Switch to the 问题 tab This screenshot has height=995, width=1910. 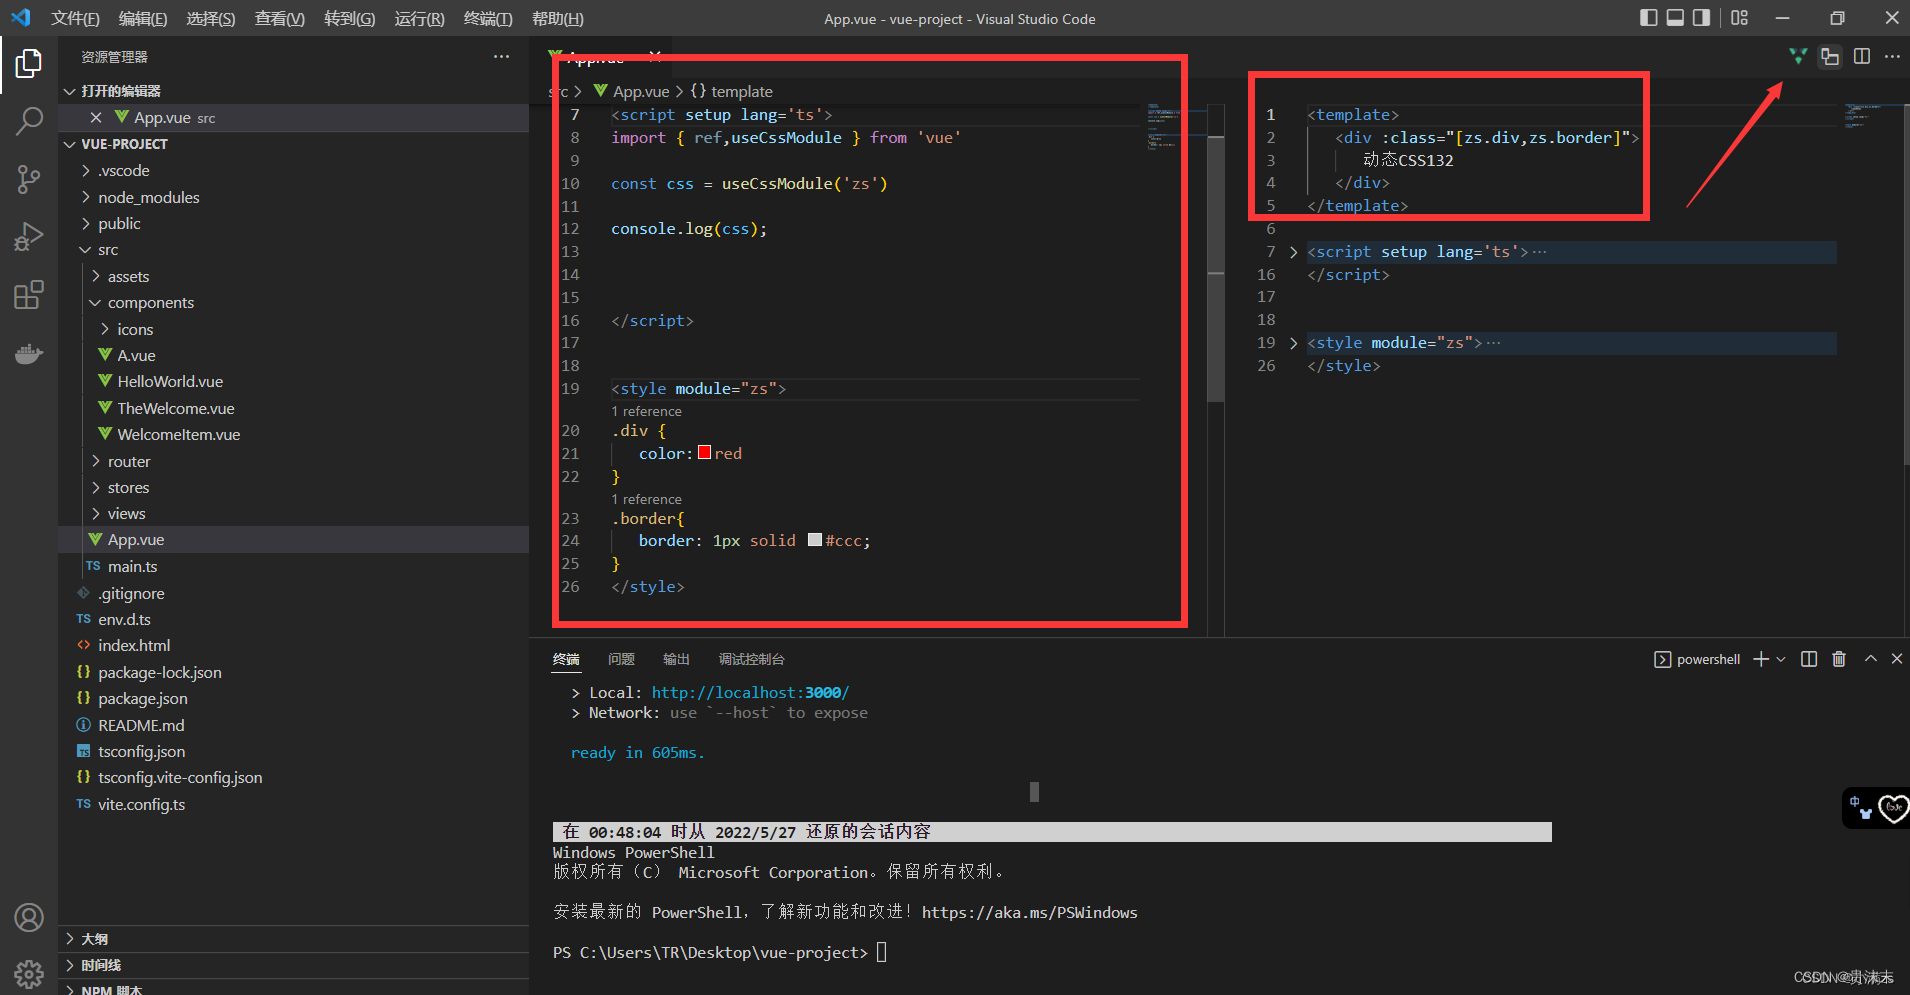click(x=620, y=658)
